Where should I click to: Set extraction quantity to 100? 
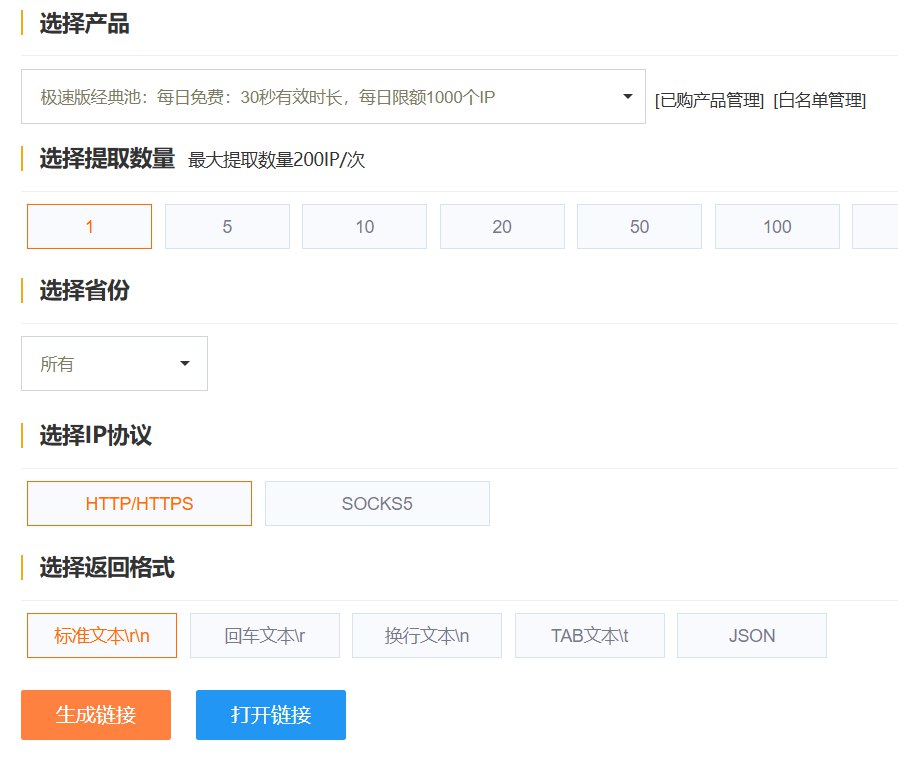777,227
